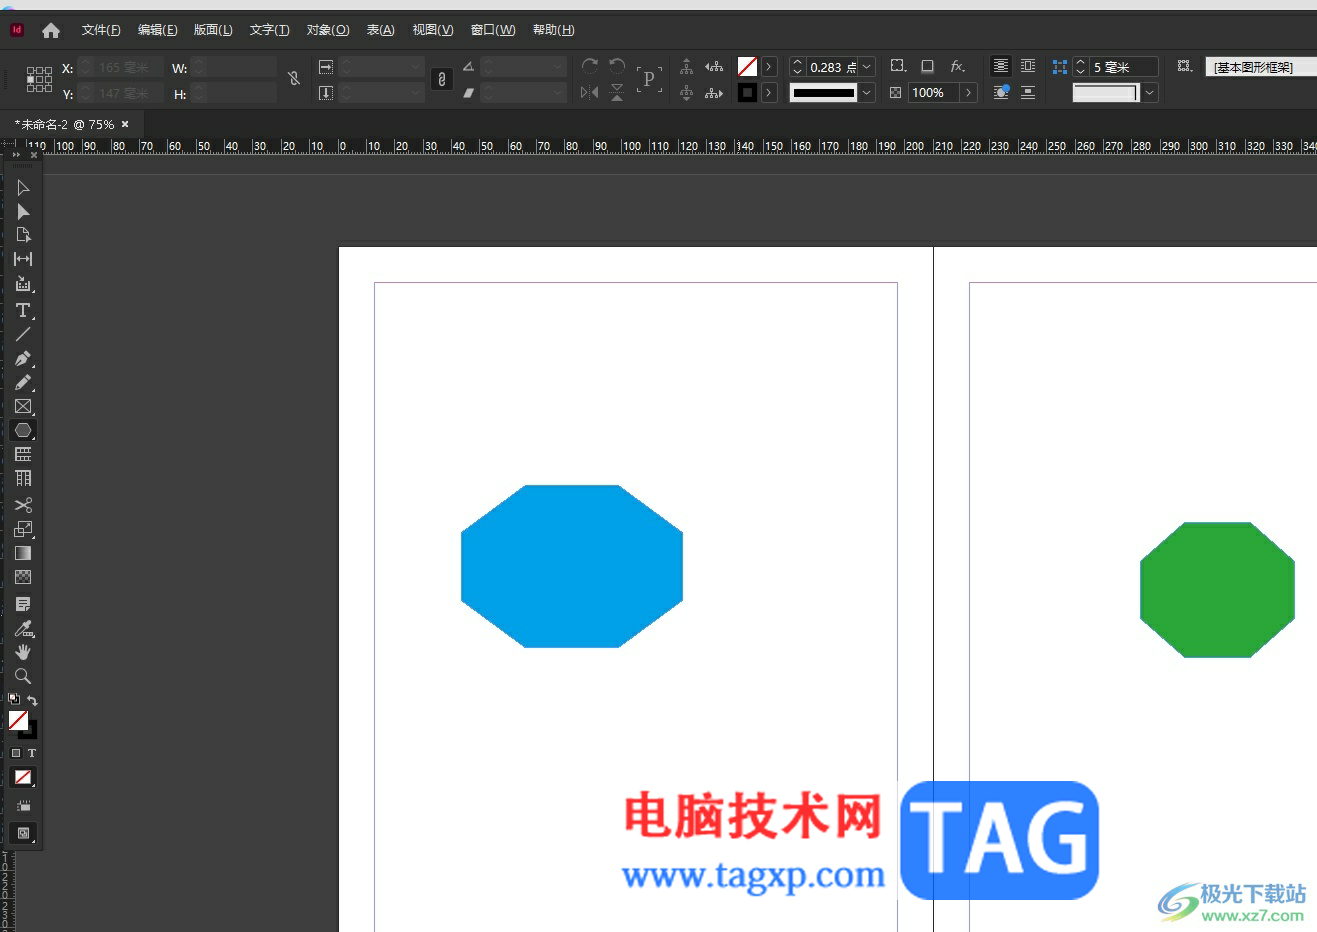Screen dimensions: 1317x932
Task: Click the toolbox fill color box
Action: click(18, 720)
